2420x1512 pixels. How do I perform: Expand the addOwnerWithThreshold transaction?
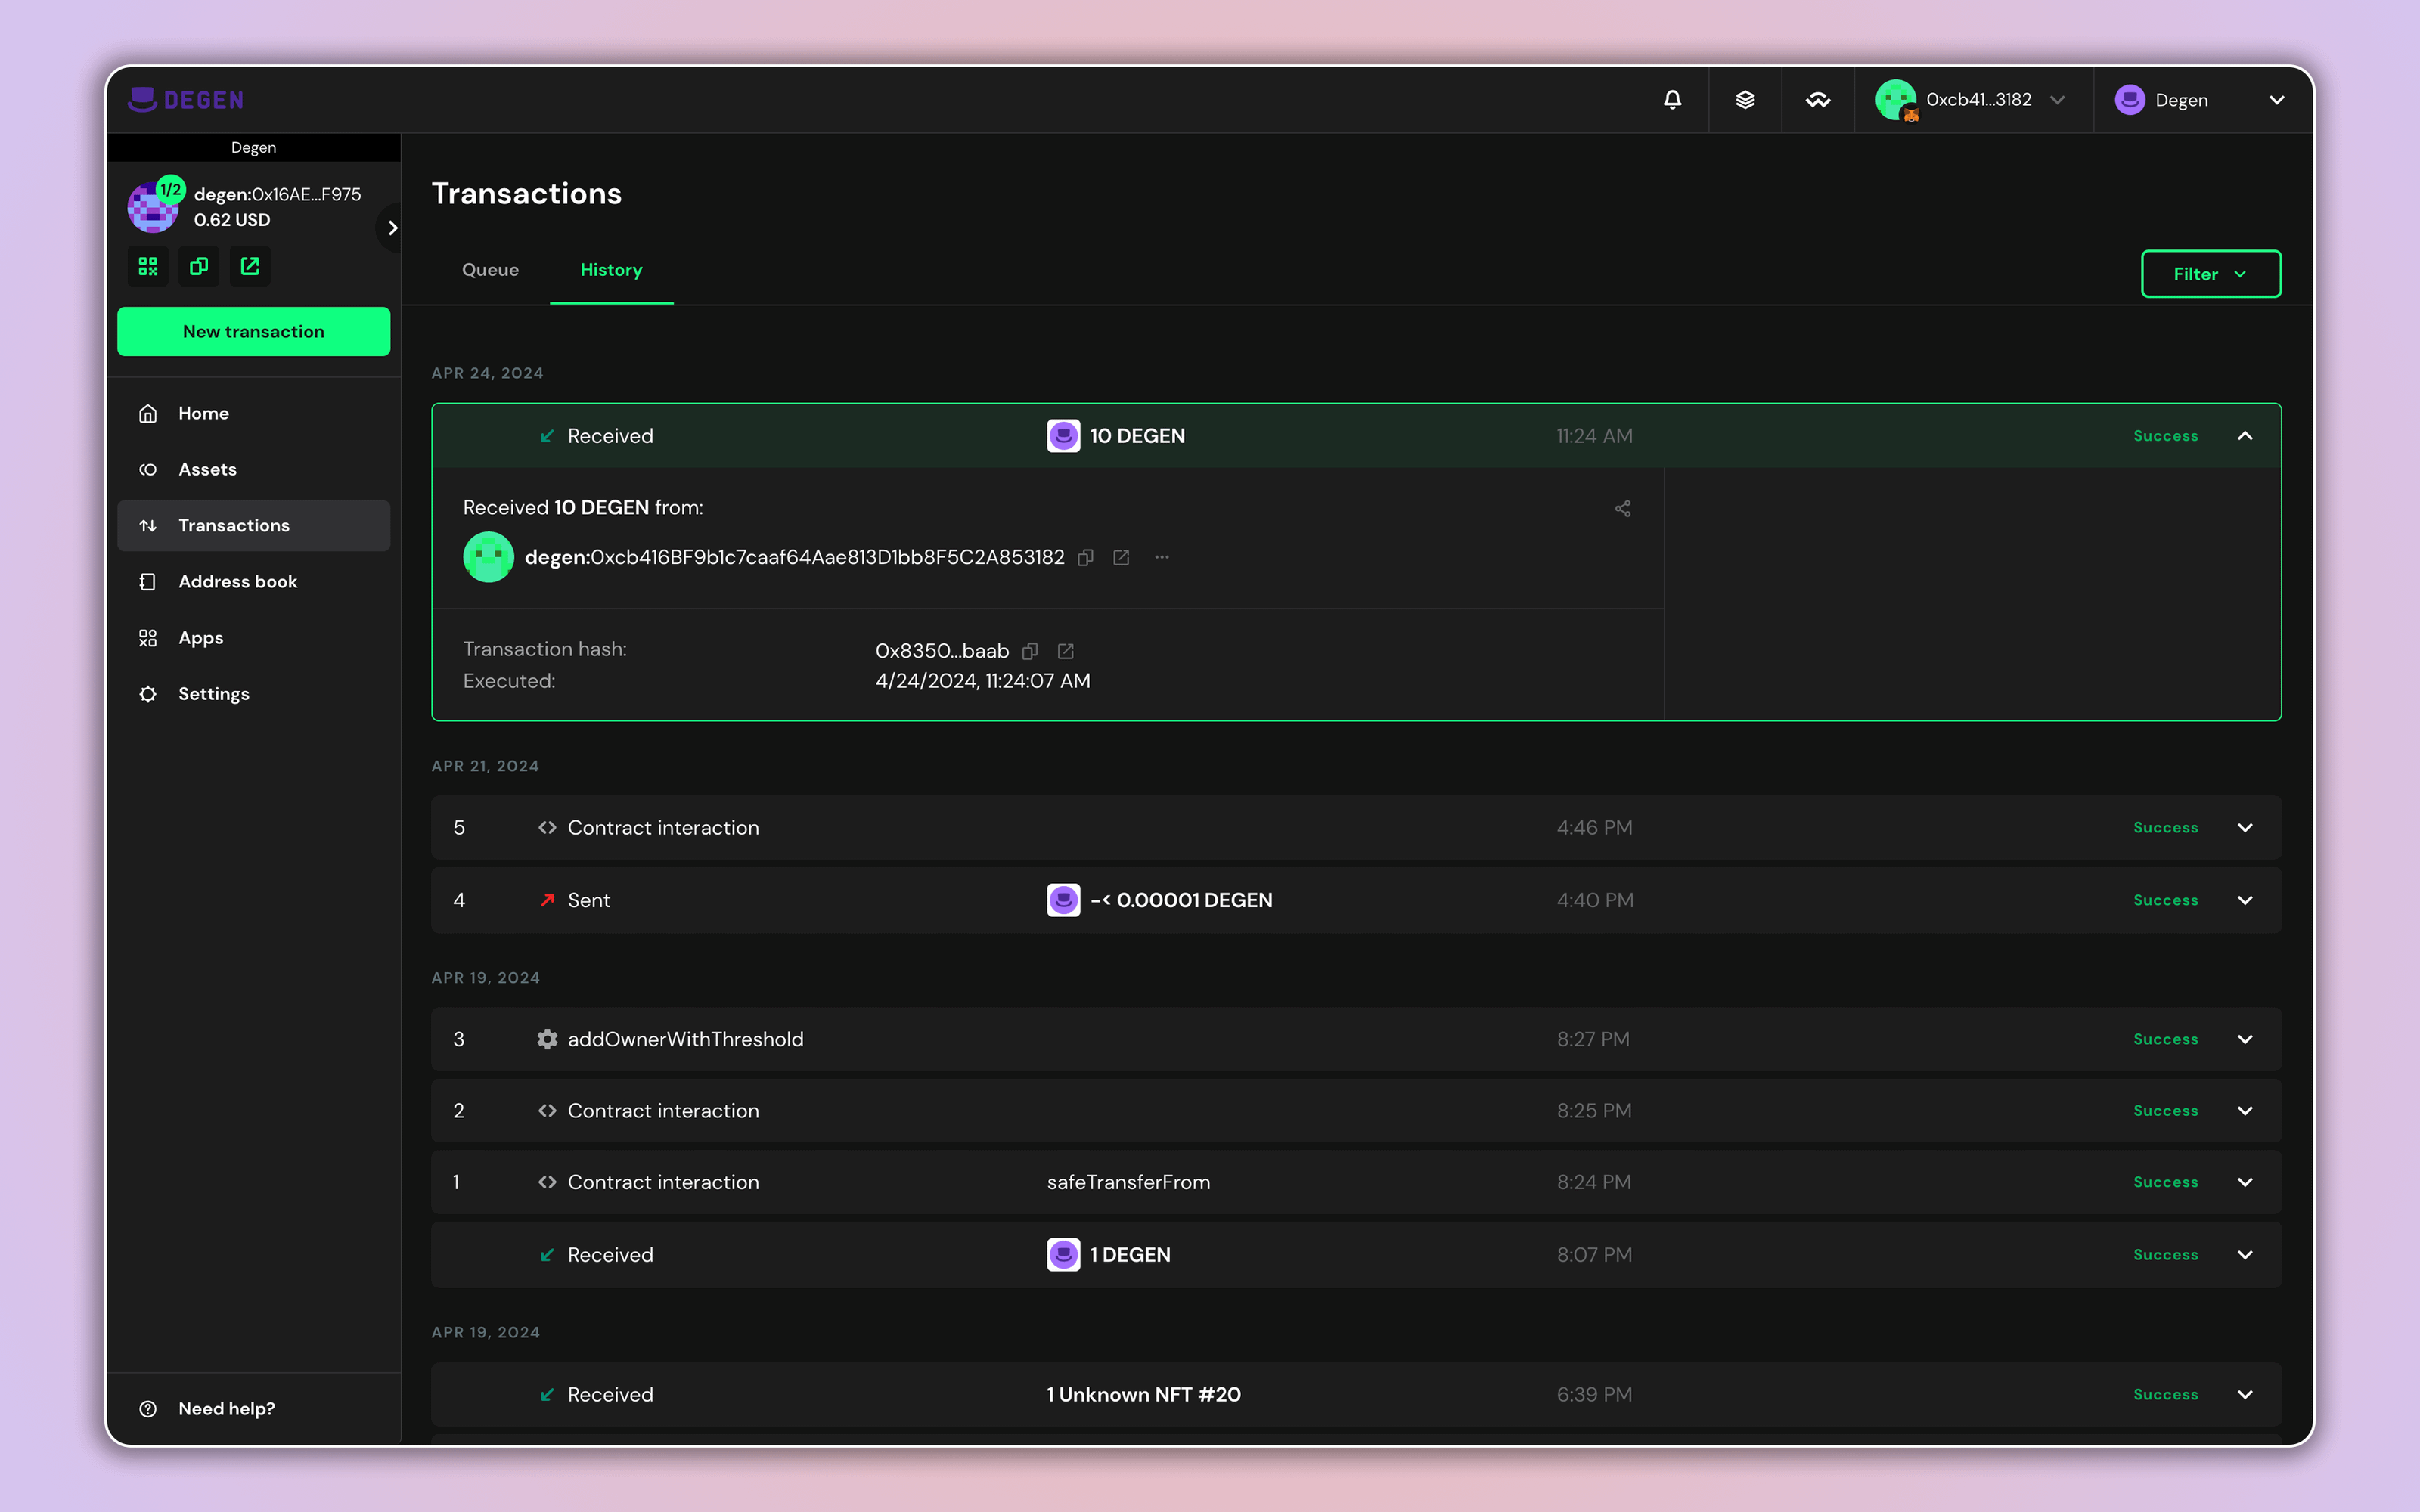[x=2245, y=1039]
